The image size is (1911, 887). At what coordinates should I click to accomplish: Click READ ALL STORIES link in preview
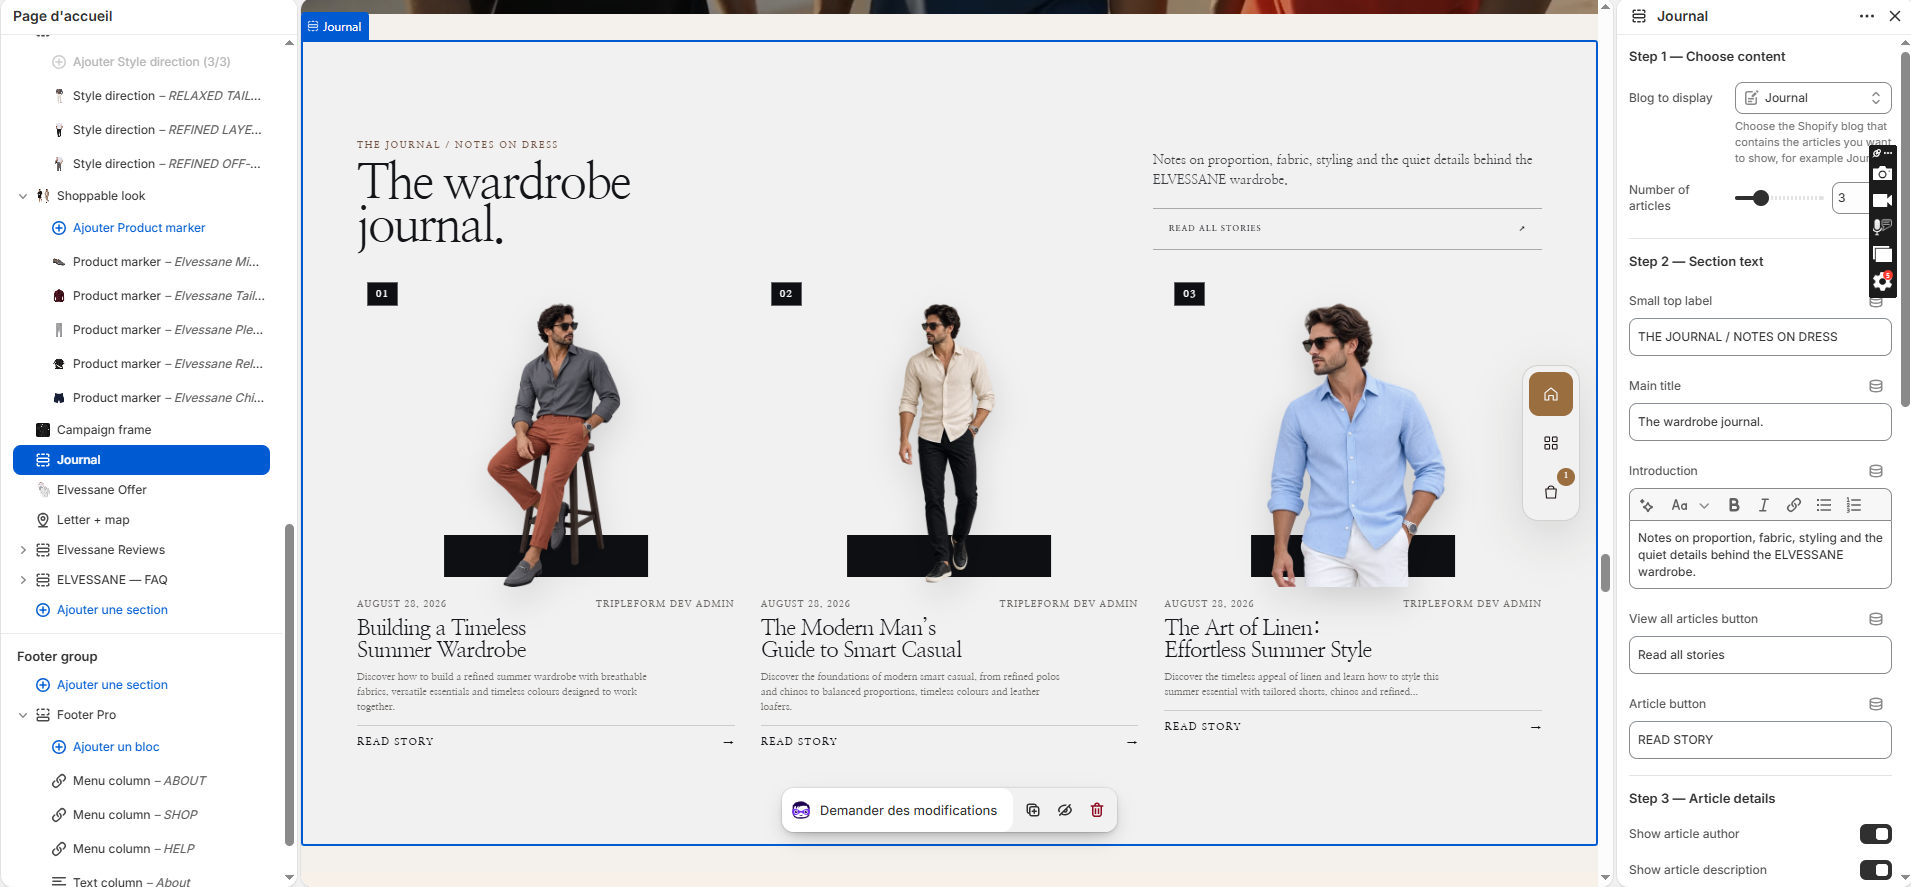click(1347, 228)
